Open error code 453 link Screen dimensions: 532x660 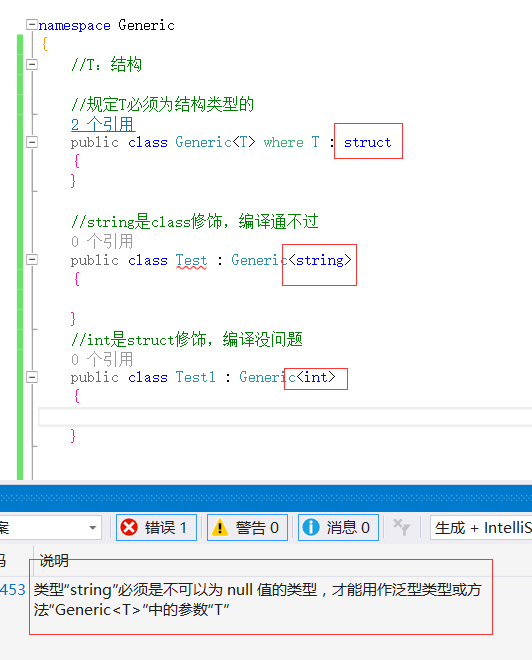point(13,589)
